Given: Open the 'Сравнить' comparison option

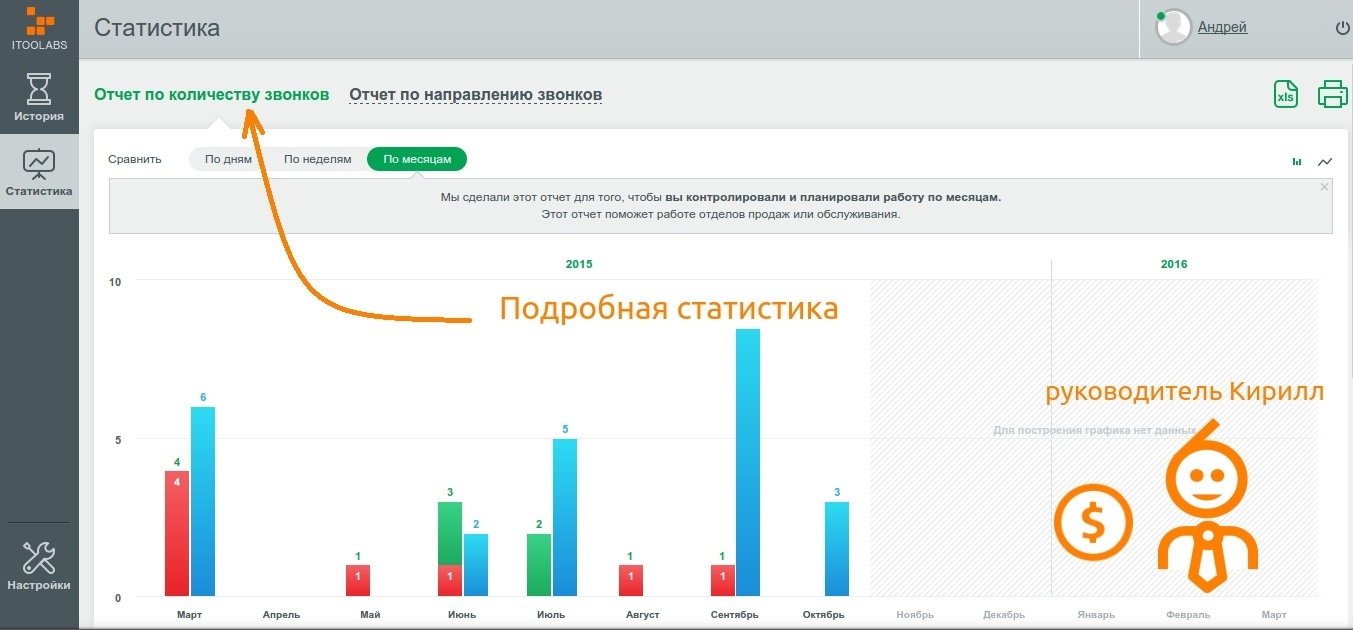Looking at the screenshot, I should pyautogui.click(x=135, y=158).
